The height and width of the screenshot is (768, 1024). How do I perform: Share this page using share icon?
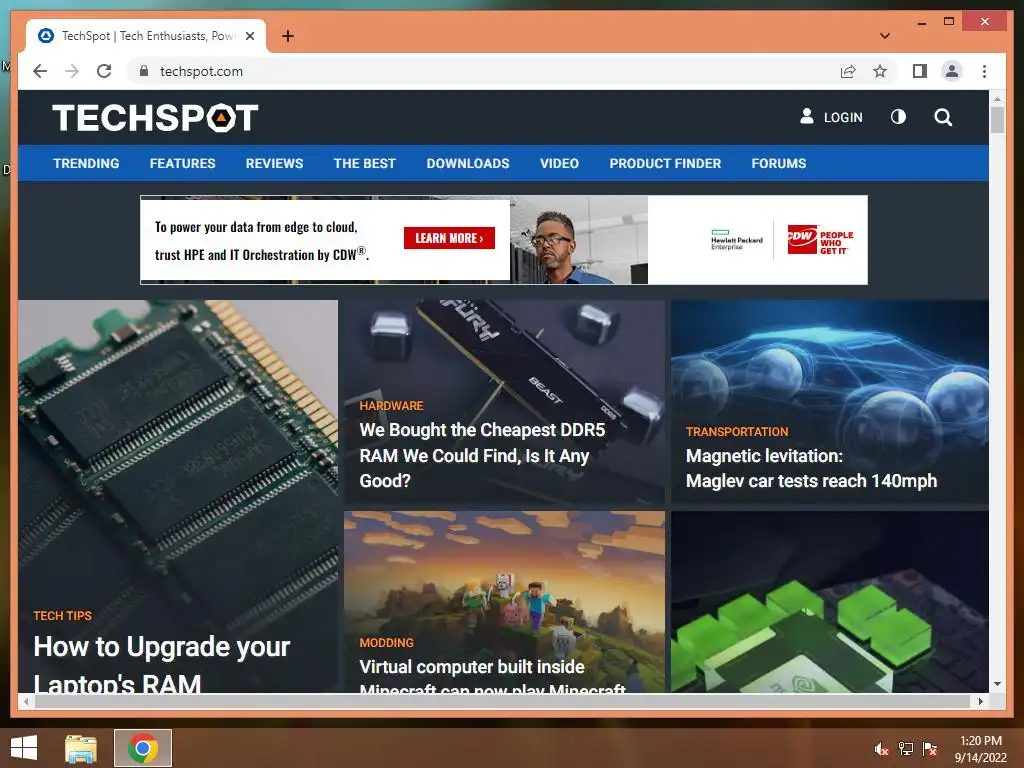(848, 71)
